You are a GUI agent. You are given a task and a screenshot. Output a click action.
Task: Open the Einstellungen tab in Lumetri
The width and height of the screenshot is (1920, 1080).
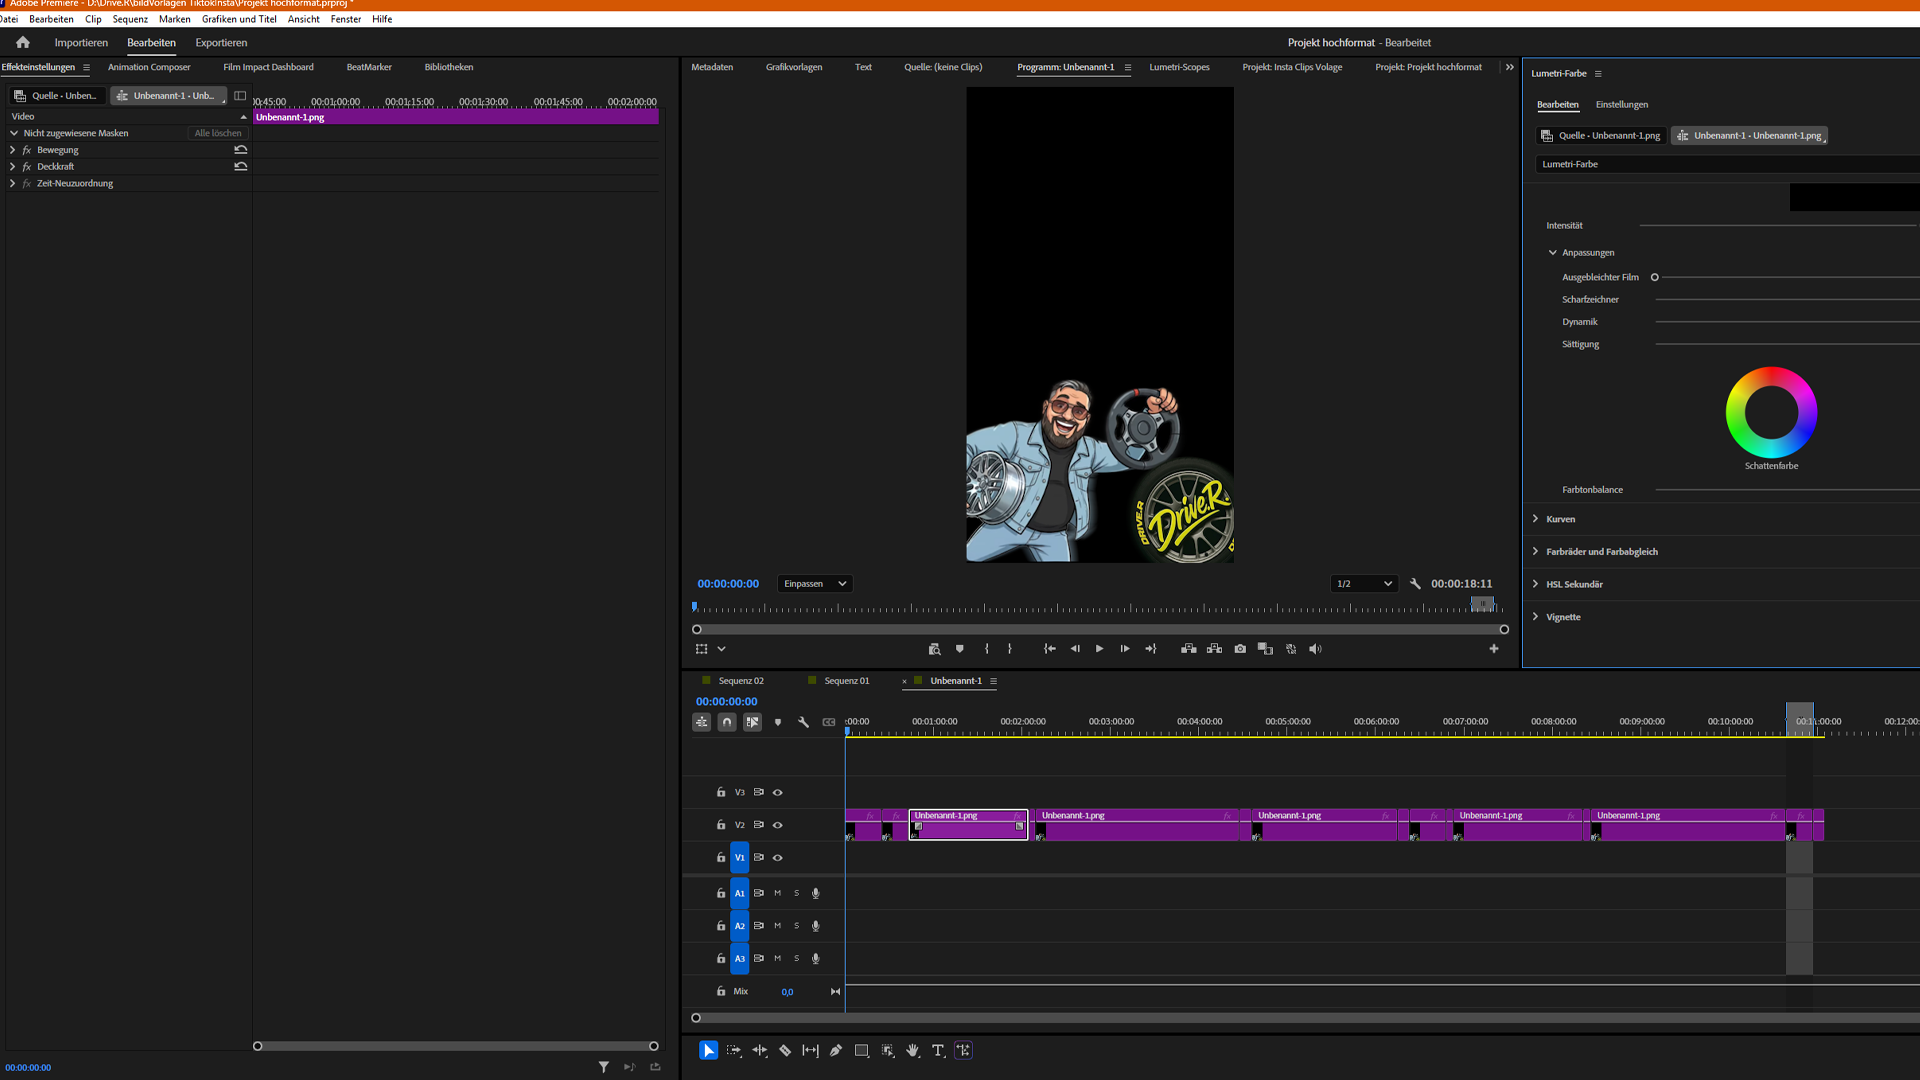[1621, 105]
